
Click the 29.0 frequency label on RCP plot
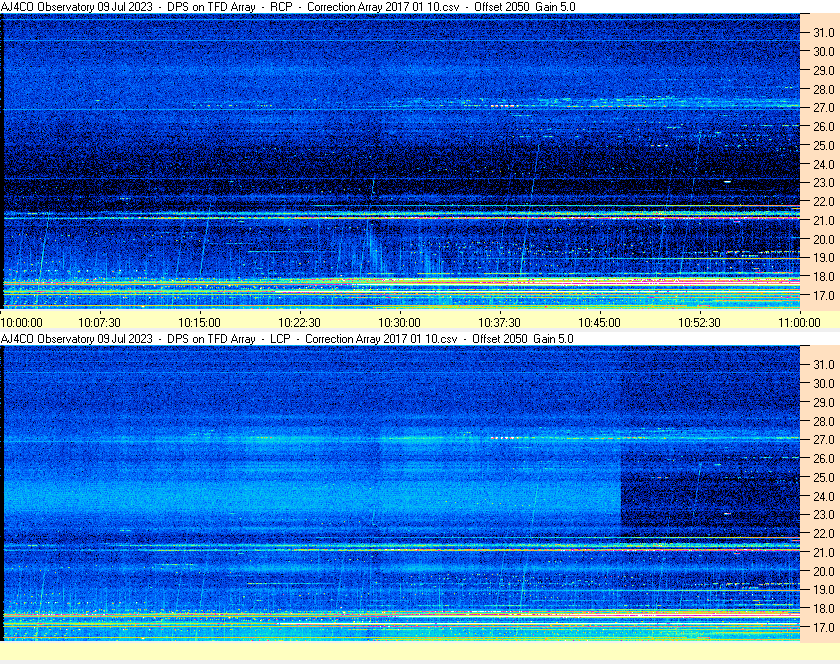click(x=824, y=70)
